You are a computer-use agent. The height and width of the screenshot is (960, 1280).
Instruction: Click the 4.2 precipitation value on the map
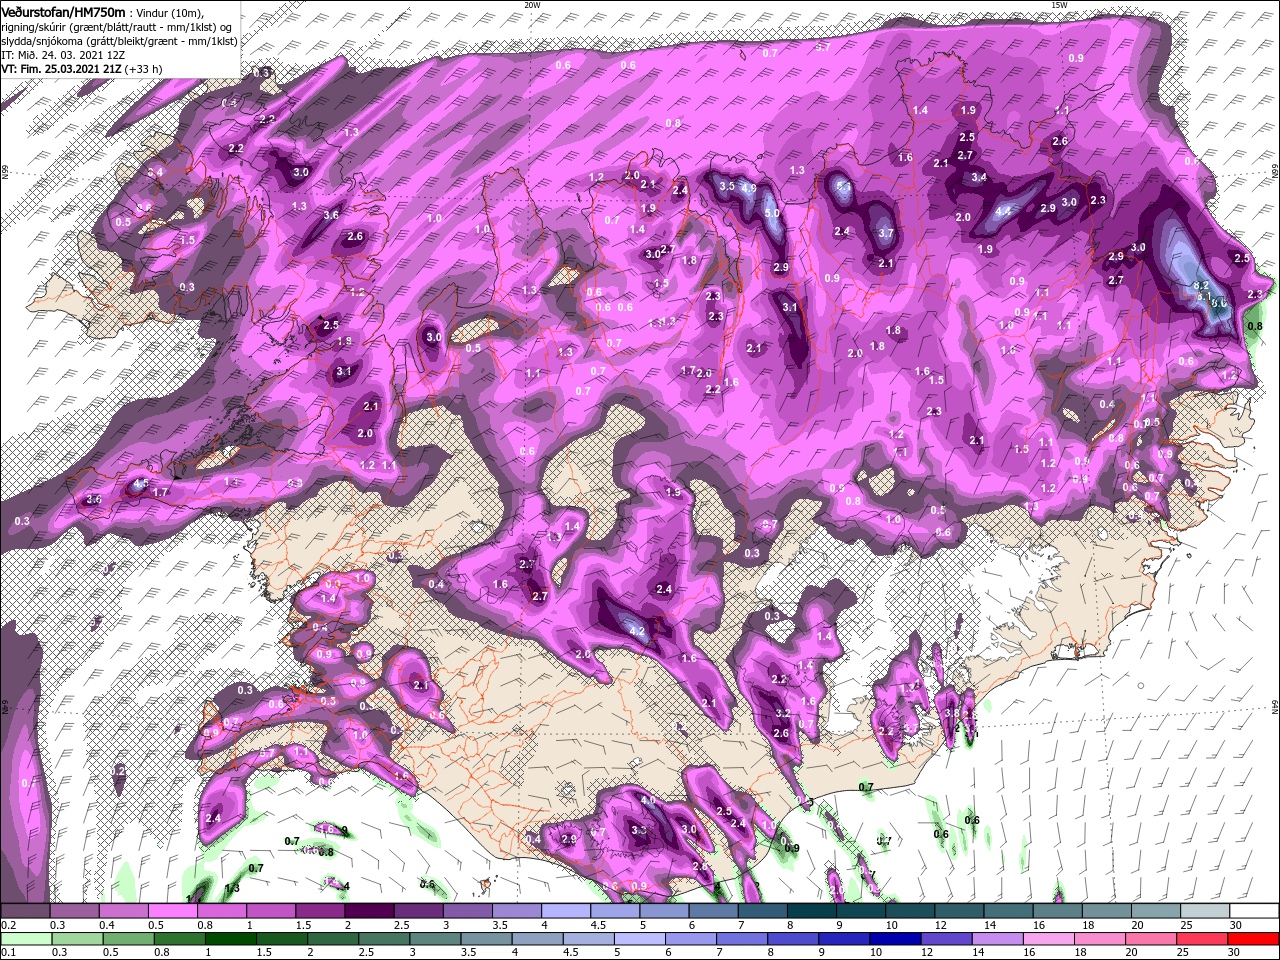pyautogui.click(x=637, y=631)
